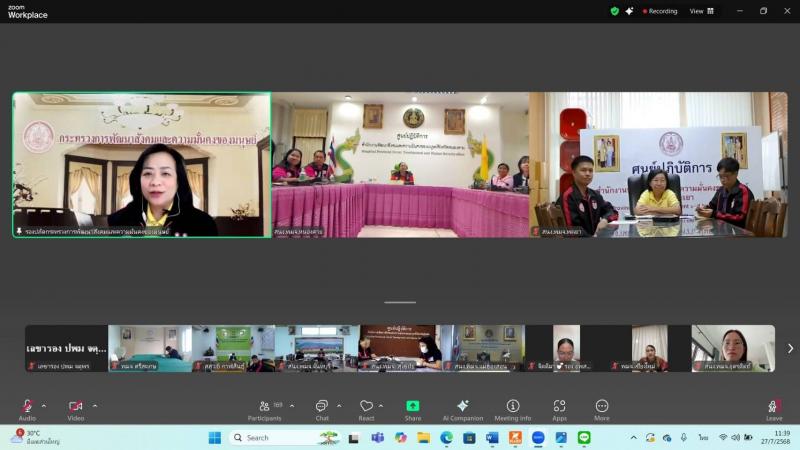
Task: Open AI Companion
Action: tap(463, 410)
